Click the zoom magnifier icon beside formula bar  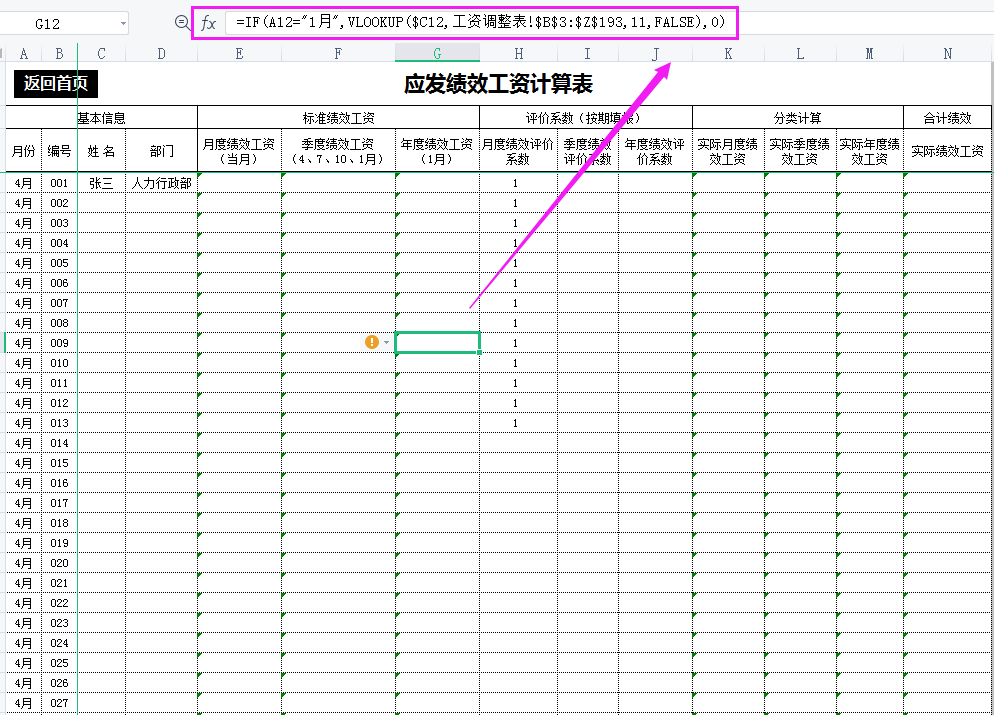[182, 23]
